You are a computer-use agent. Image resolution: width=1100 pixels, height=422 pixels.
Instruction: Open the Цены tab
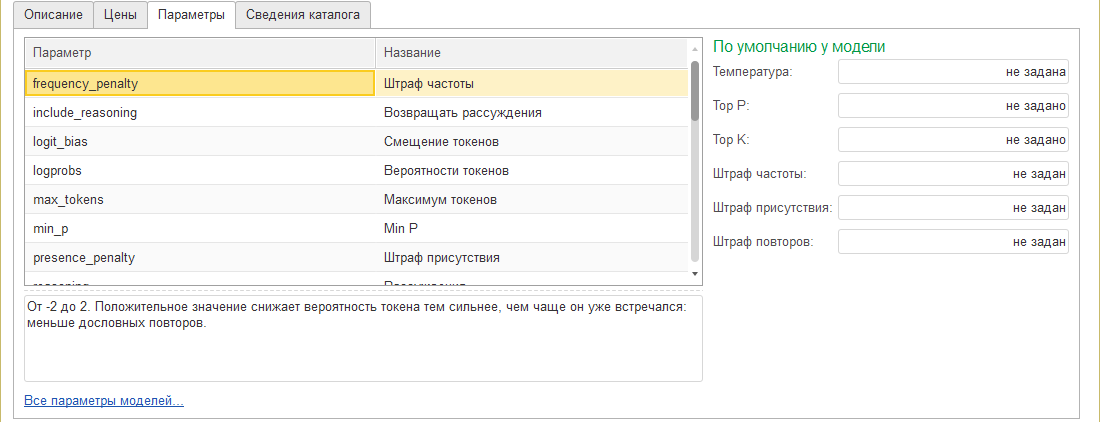pyautogui.click(x=120, y=15)
